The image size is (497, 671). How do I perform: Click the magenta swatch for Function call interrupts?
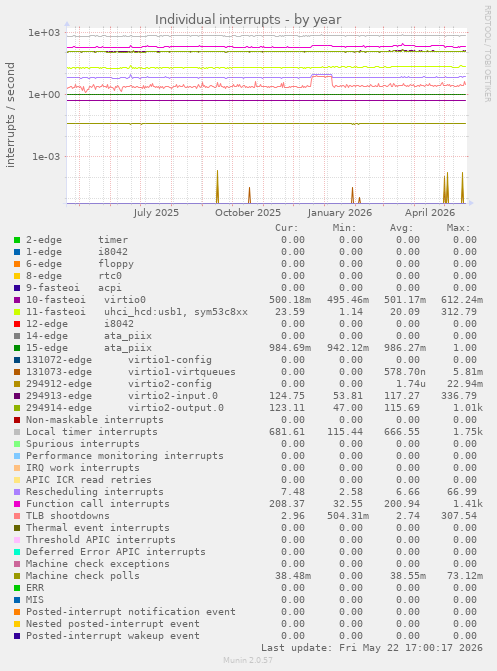point(17,504)
